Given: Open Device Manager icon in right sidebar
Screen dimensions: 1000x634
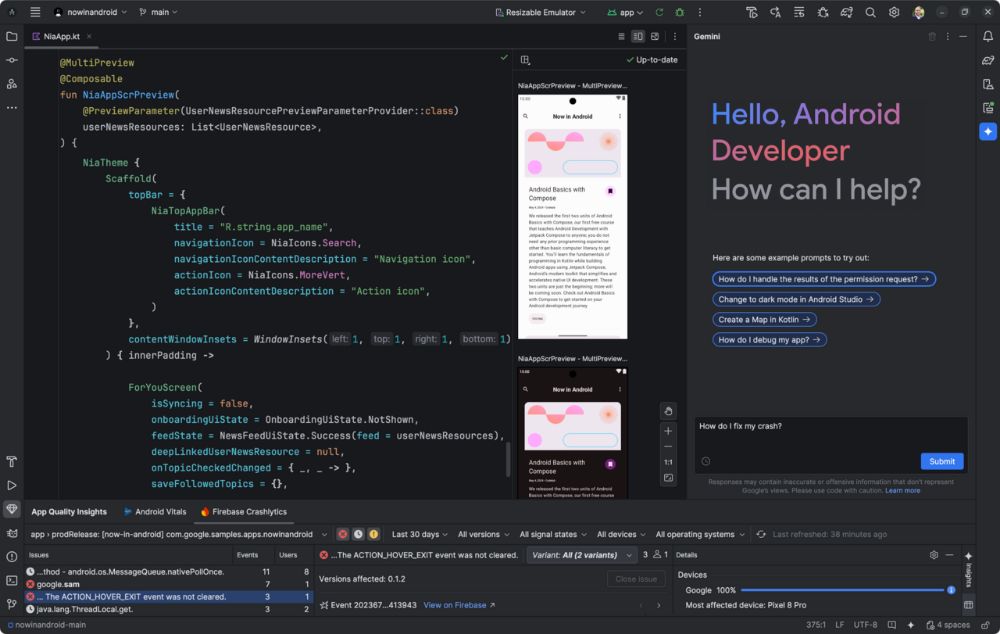Looking at the screenshot, I should click(988, 84).
